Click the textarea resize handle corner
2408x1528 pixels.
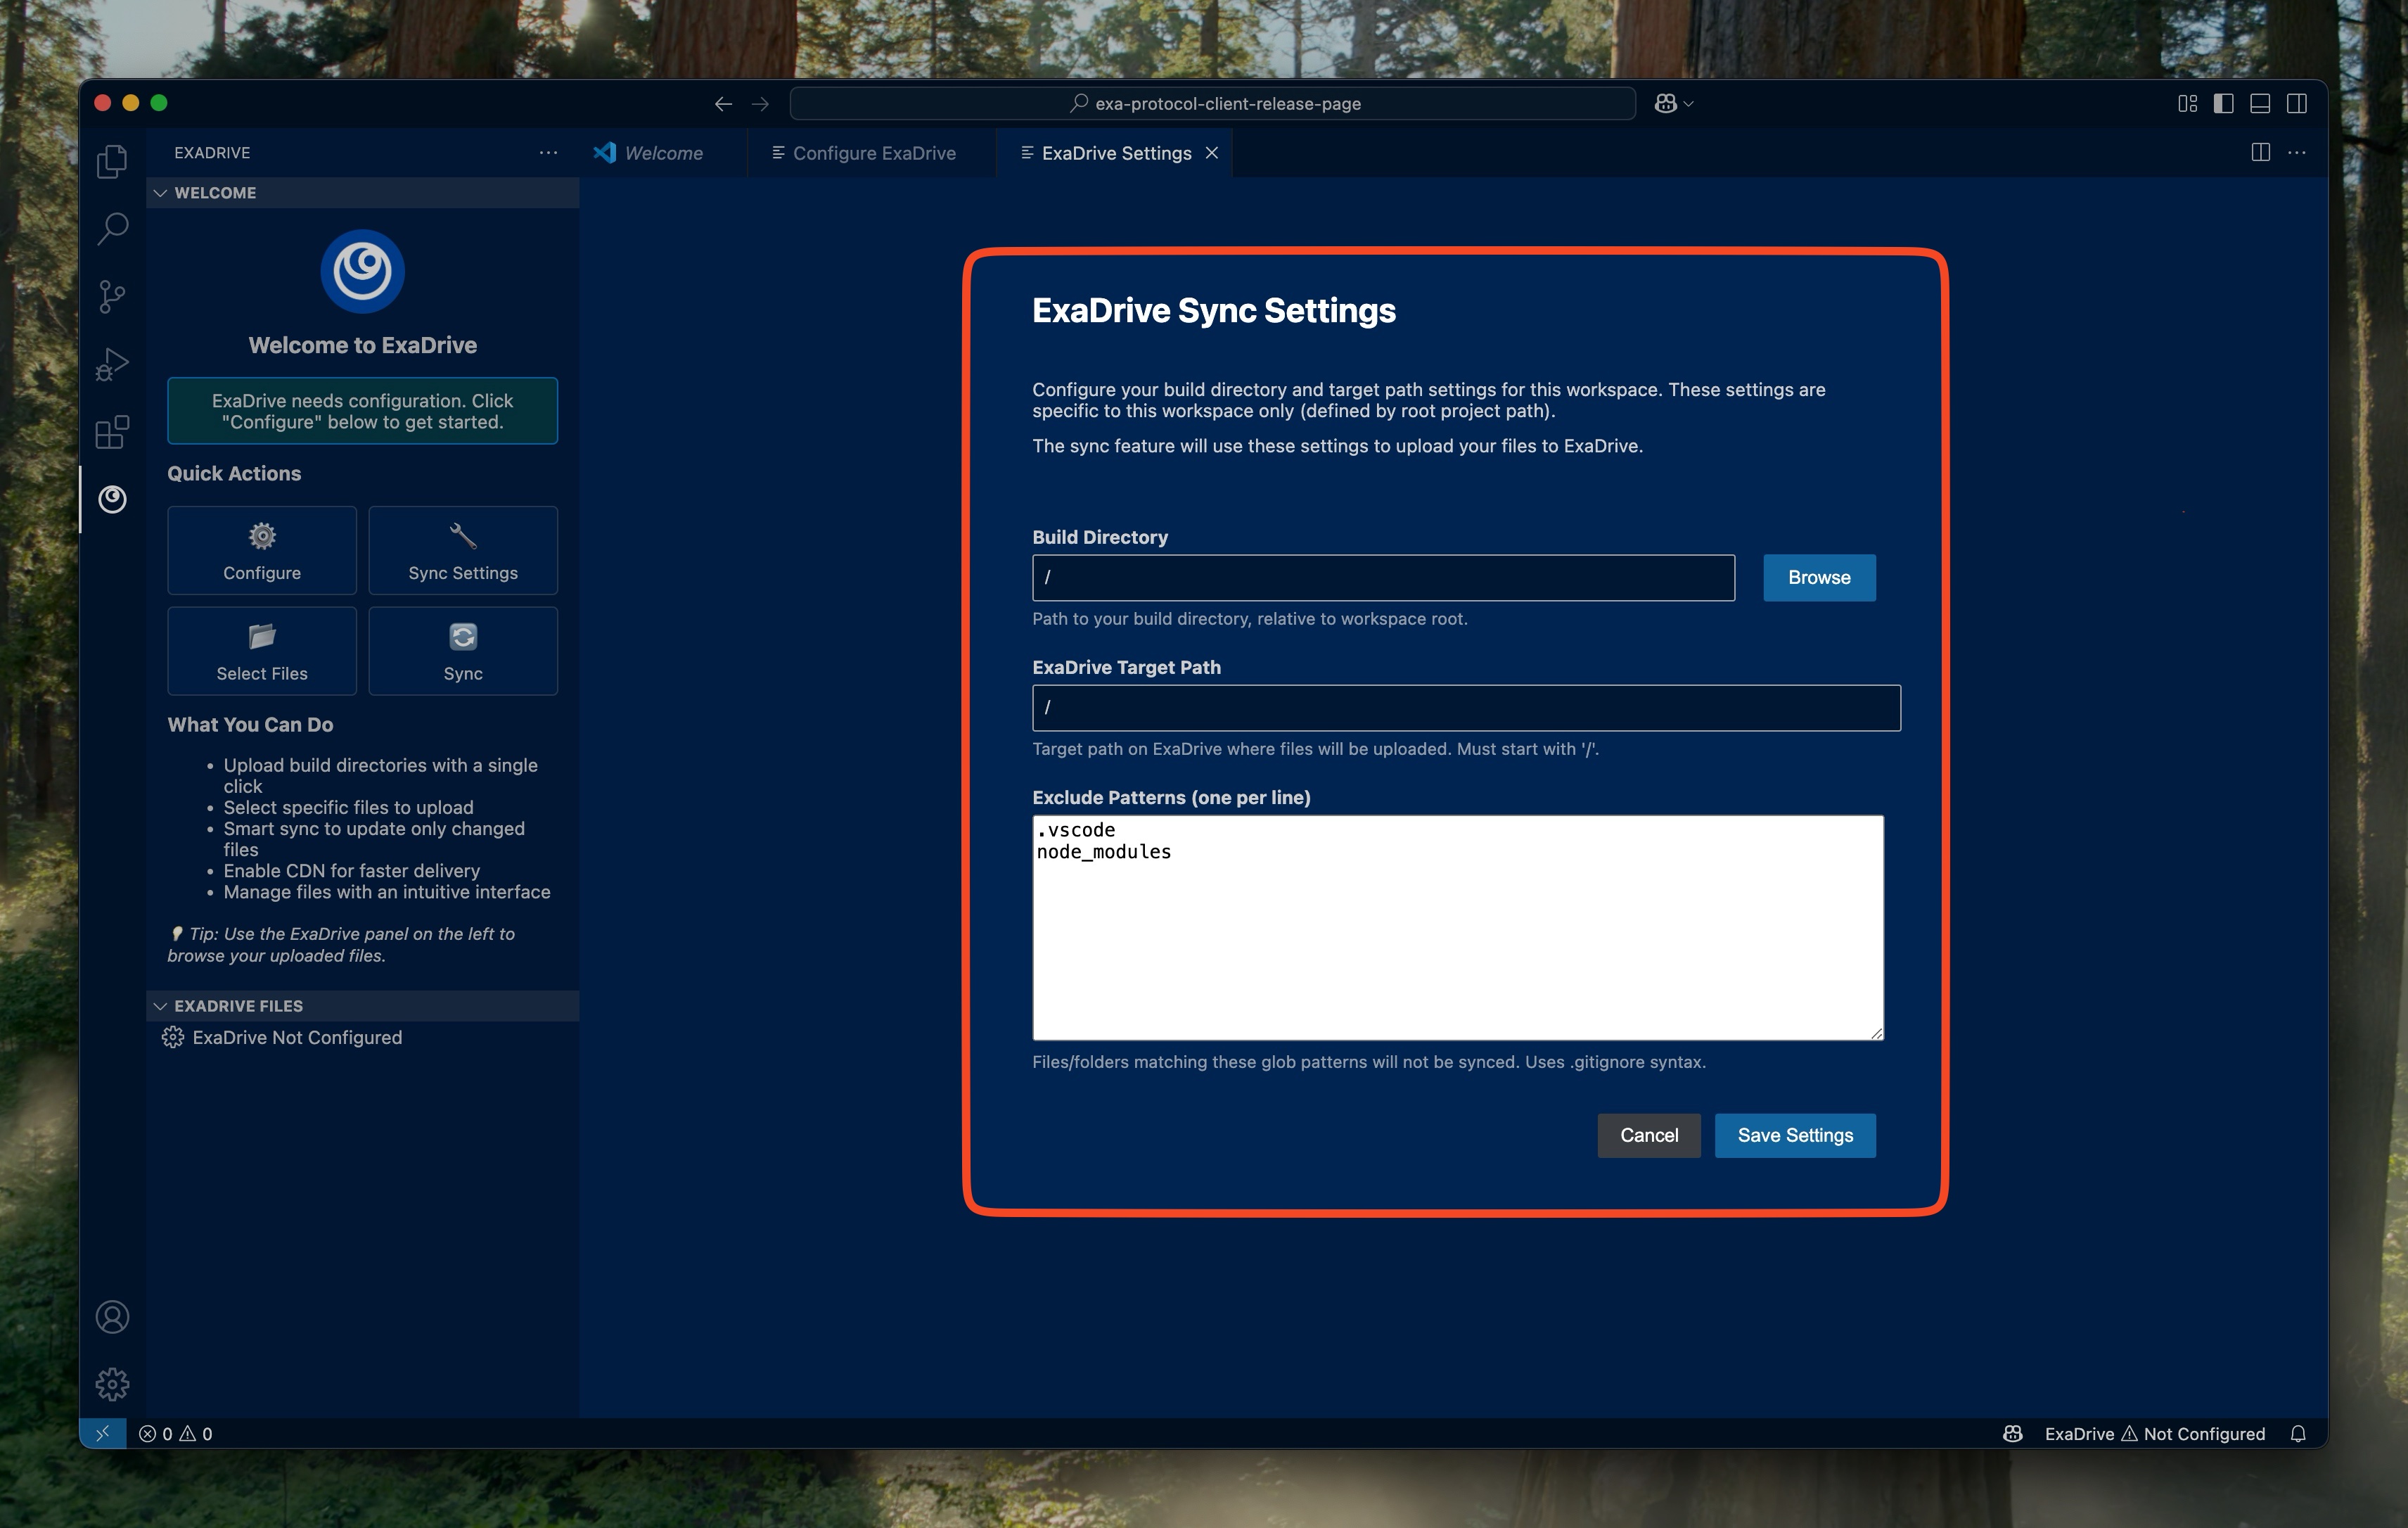tap(1877, 1033)
